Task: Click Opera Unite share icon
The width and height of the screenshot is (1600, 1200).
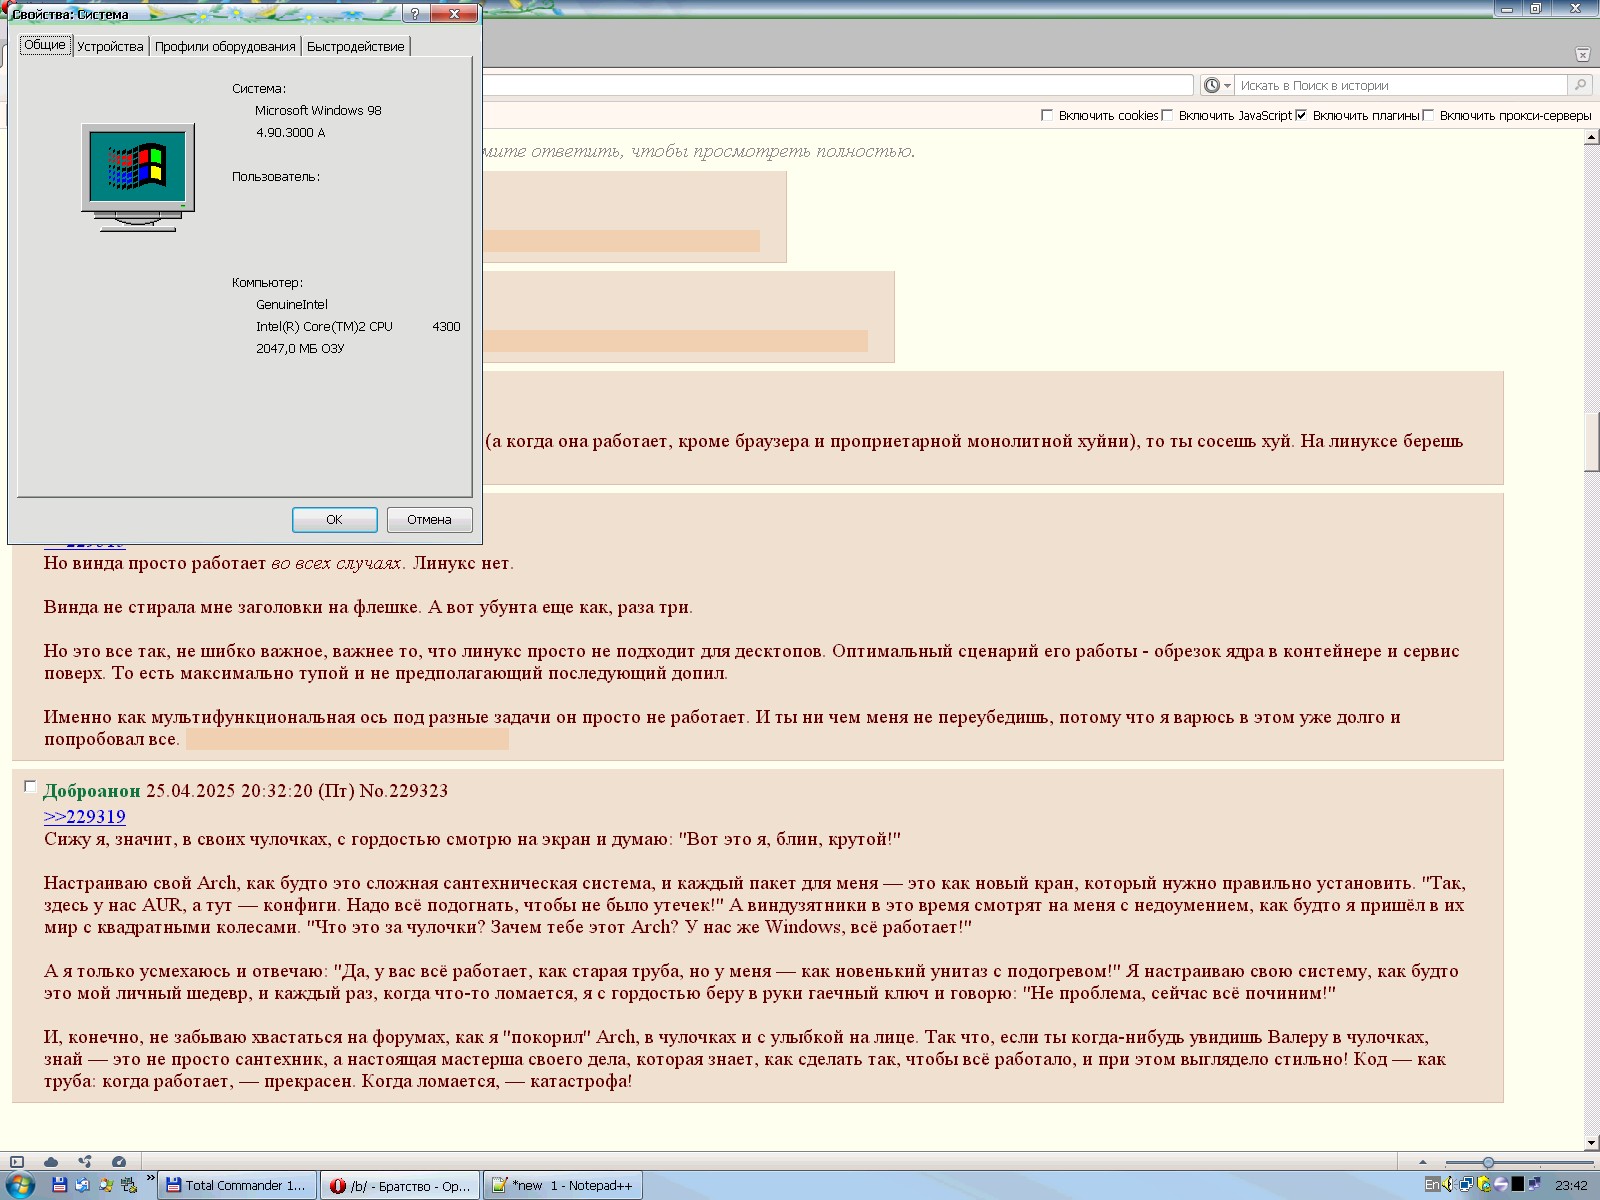Action: click(x=85, y=1162)
